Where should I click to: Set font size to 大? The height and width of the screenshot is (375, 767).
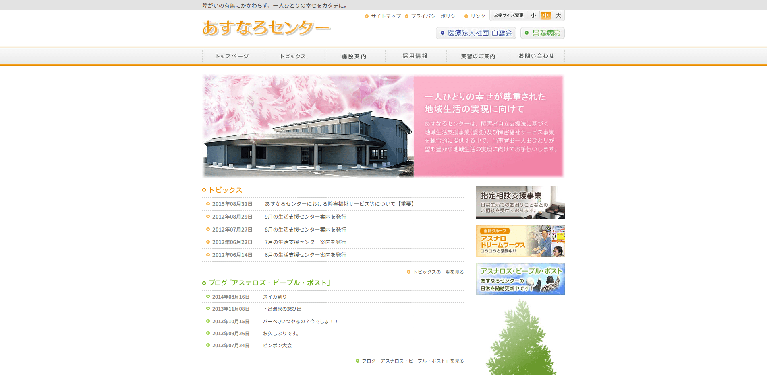(558, 16)
